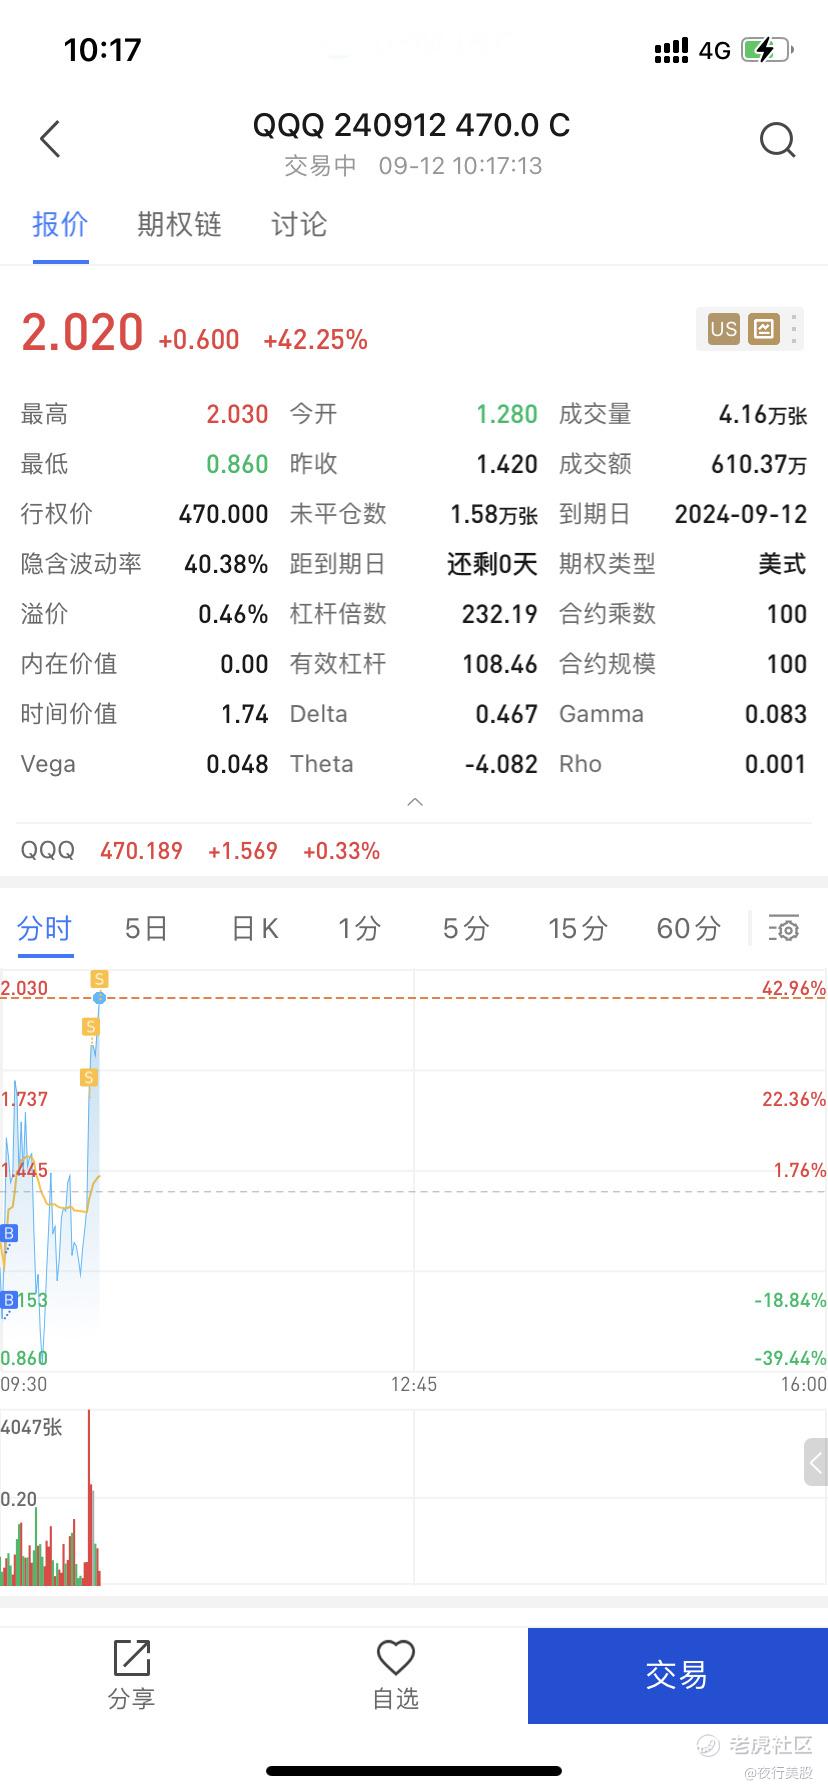Tap the battery indicator in status bar
The width and height of the screenshot is (828, 1792).
click(767, 49)
